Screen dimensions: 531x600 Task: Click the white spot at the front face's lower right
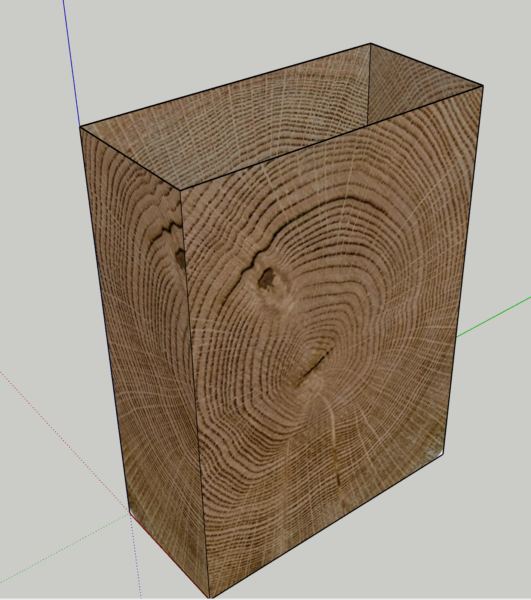pyautogui.click(x=434, y=453)
